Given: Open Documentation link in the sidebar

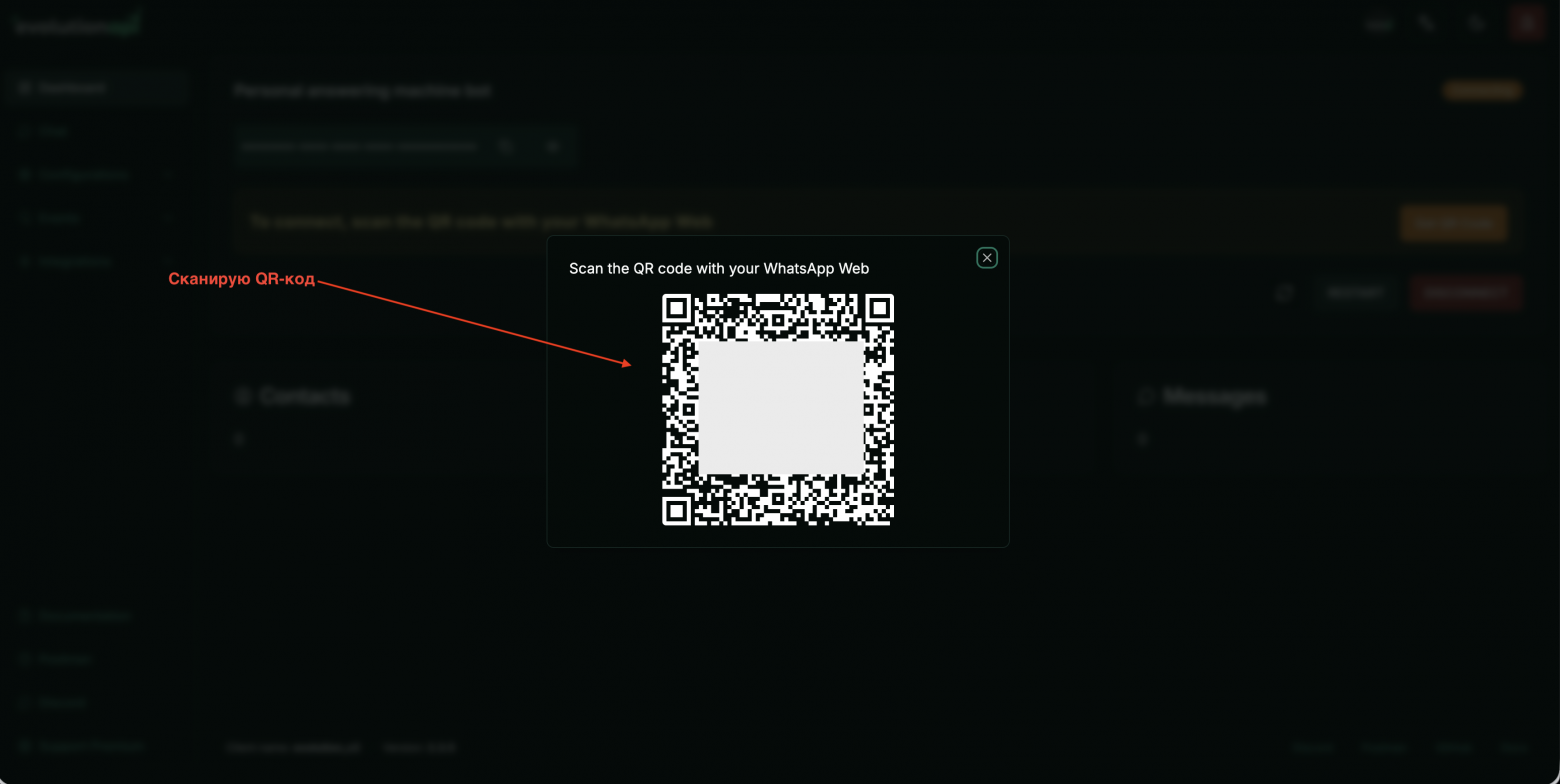Looking at the screenshot, I should click(x=84, y=616).
